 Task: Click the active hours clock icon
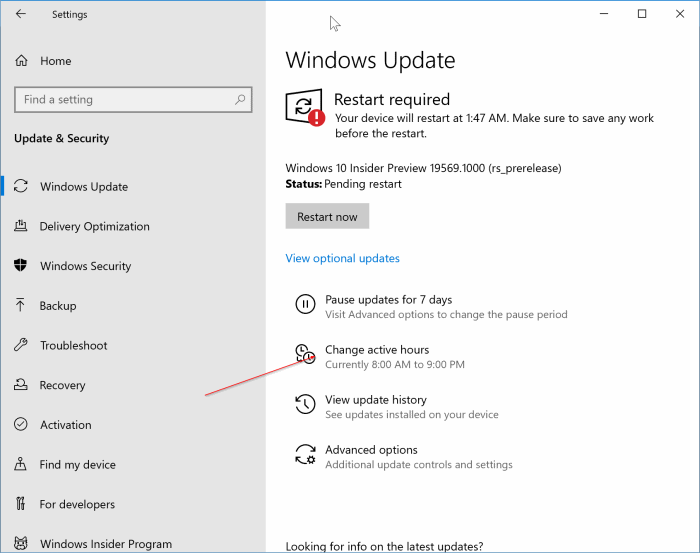pos(305,354)
